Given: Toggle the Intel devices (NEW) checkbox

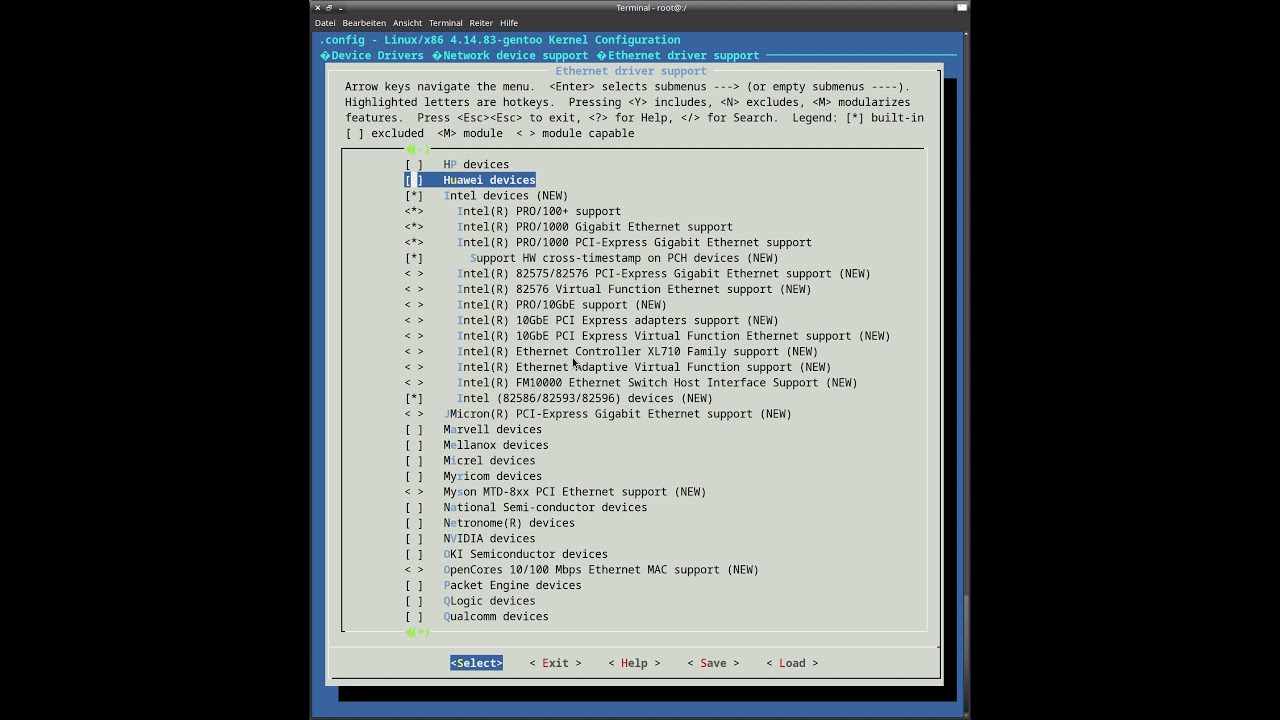Looking at the screenshot, I should point(414,196).
